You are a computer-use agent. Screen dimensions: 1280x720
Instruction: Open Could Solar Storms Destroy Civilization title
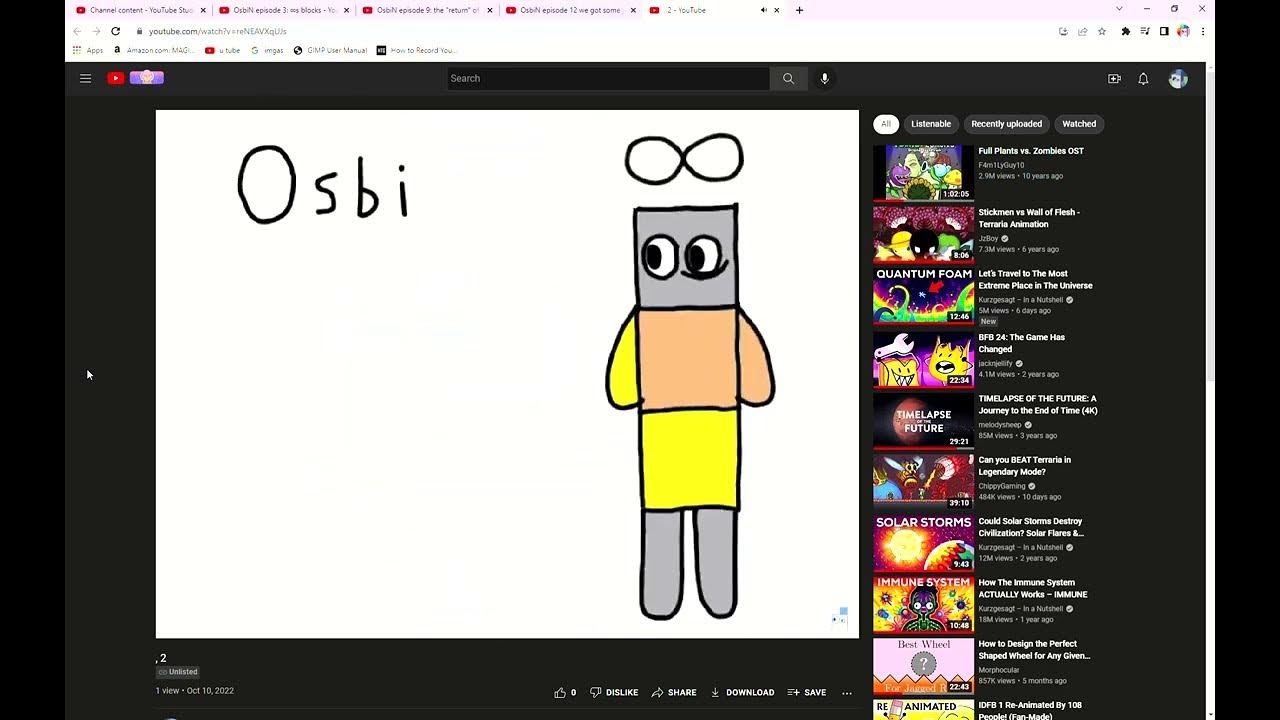coord(1031,527)
